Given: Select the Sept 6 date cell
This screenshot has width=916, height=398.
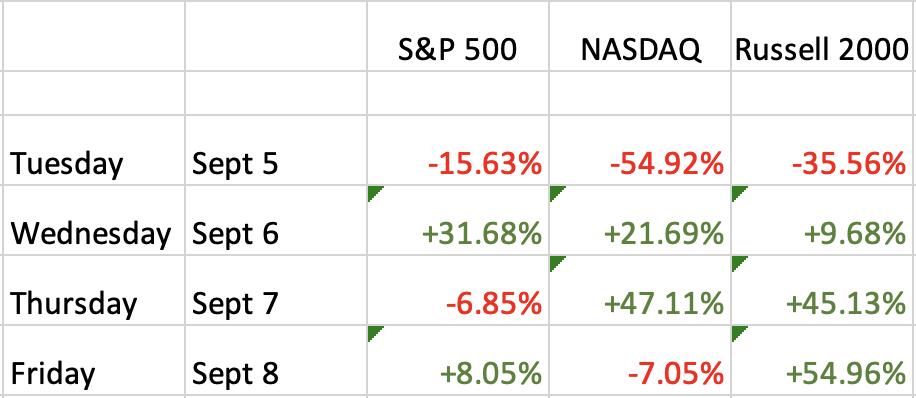Looking at the screenshot, I should pyautogui.click(x=276, y=220).
